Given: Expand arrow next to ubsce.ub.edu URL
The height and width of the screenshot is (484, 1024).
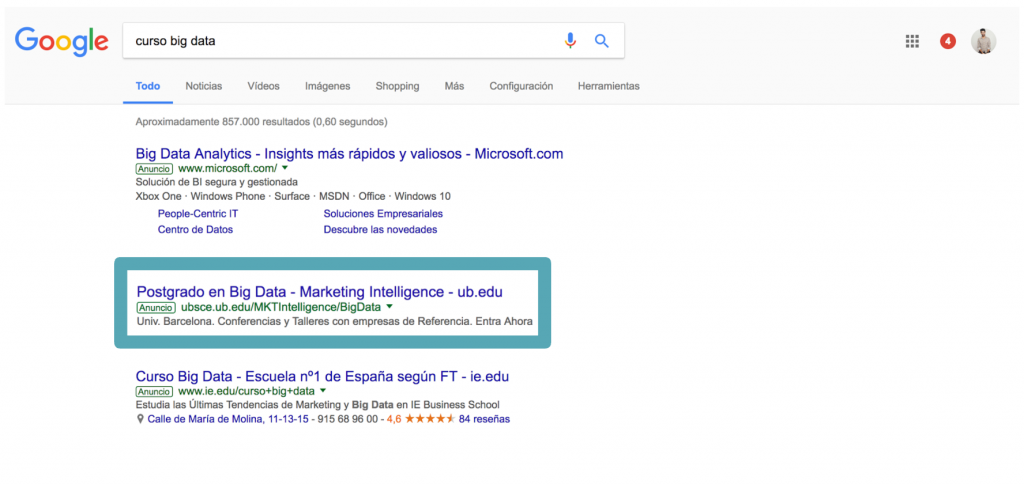Looking at the screenshot, I should click(x=389, y=306).
